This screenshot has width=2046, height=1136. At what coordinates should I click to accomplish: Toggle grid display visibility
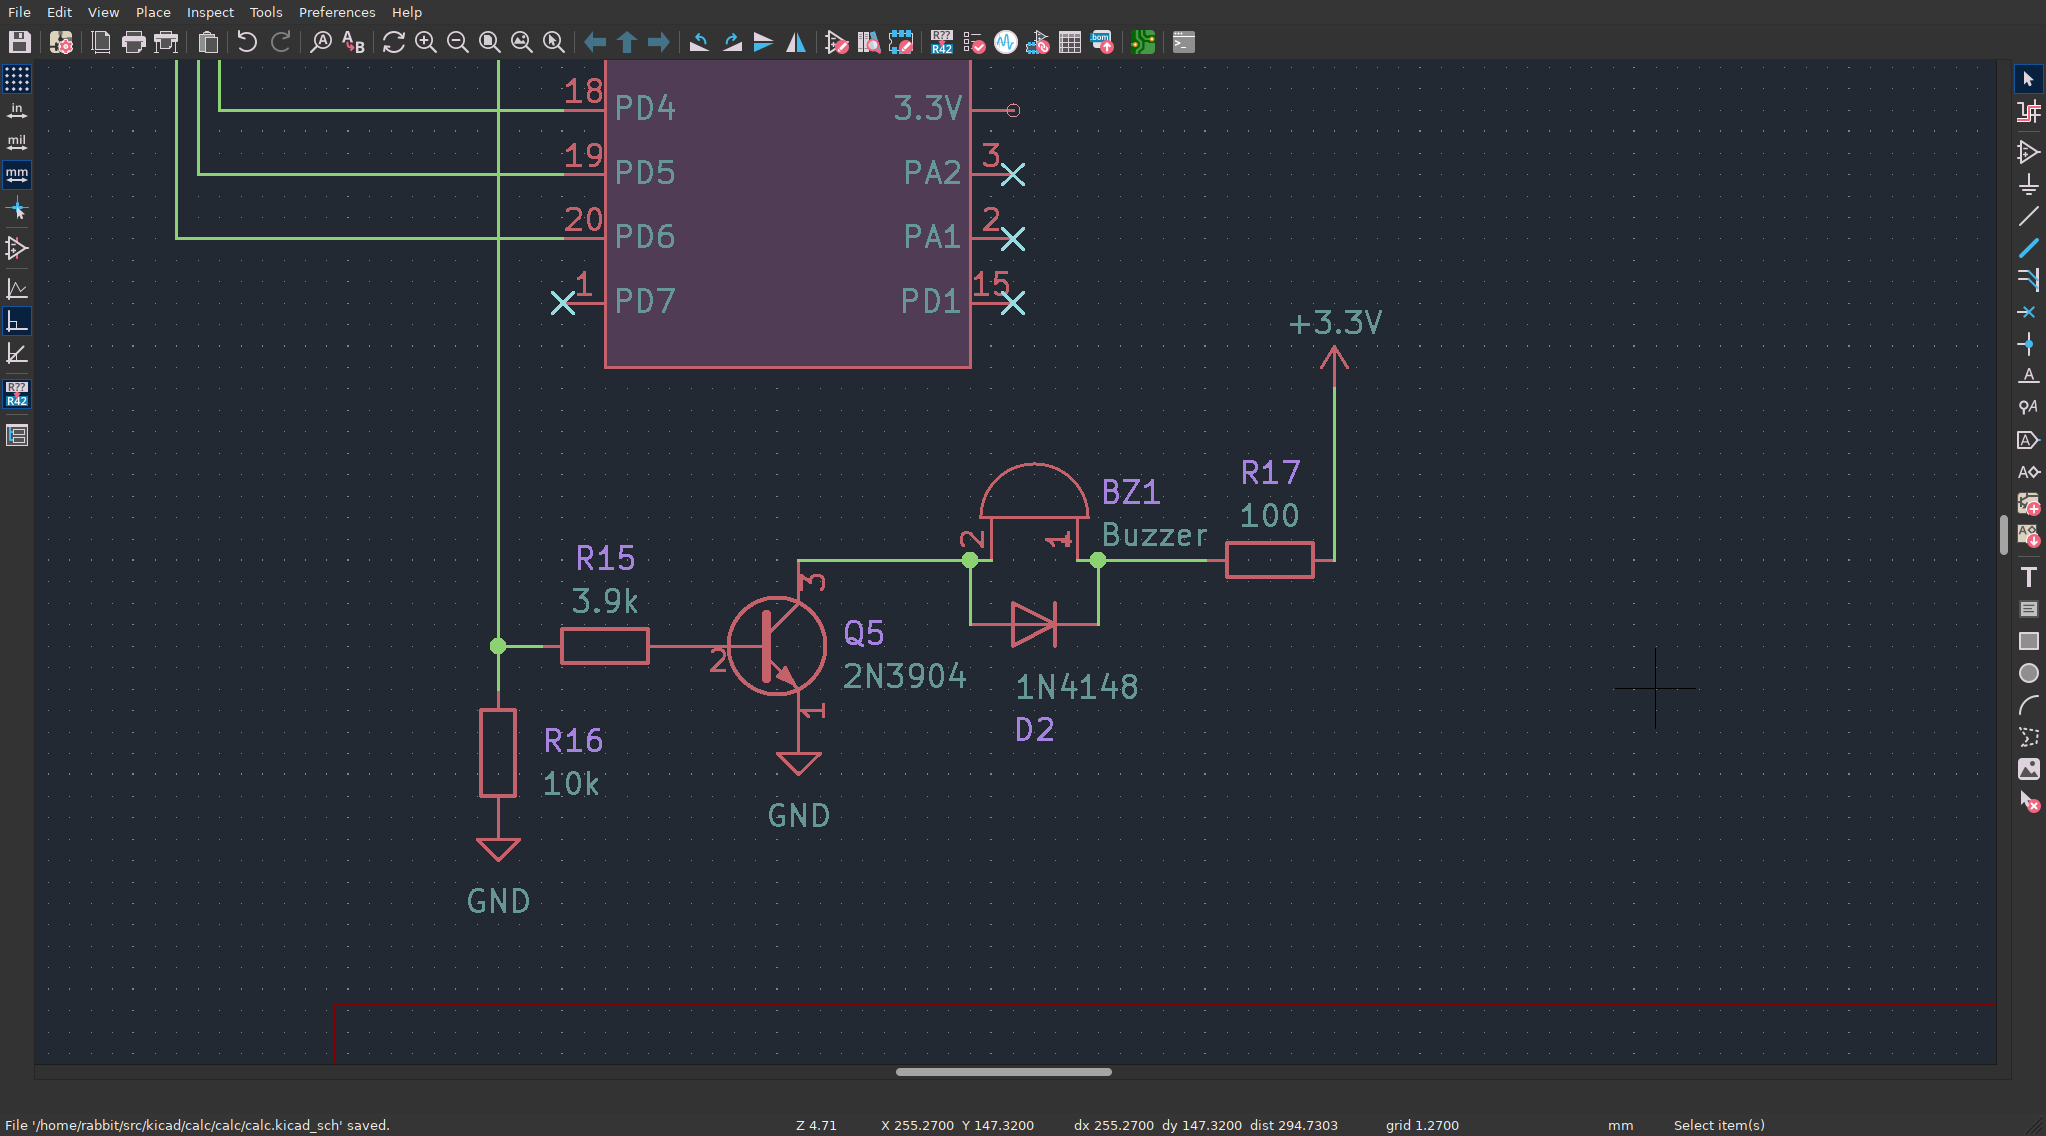[x=17, y=79]
